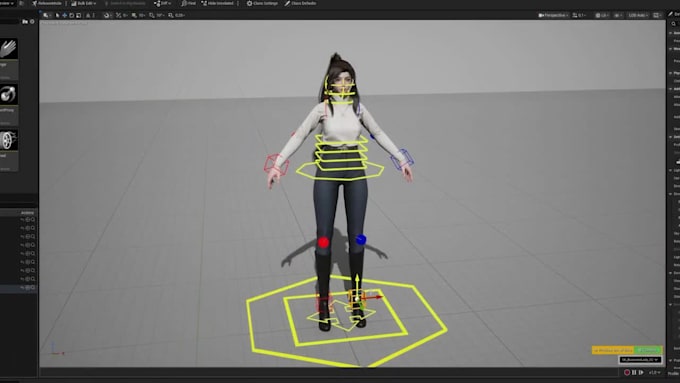The height and width of the screenshot is (383, 680).
Task: Click the wheel thumbnail in left panel
Action: tap(8, 140)
